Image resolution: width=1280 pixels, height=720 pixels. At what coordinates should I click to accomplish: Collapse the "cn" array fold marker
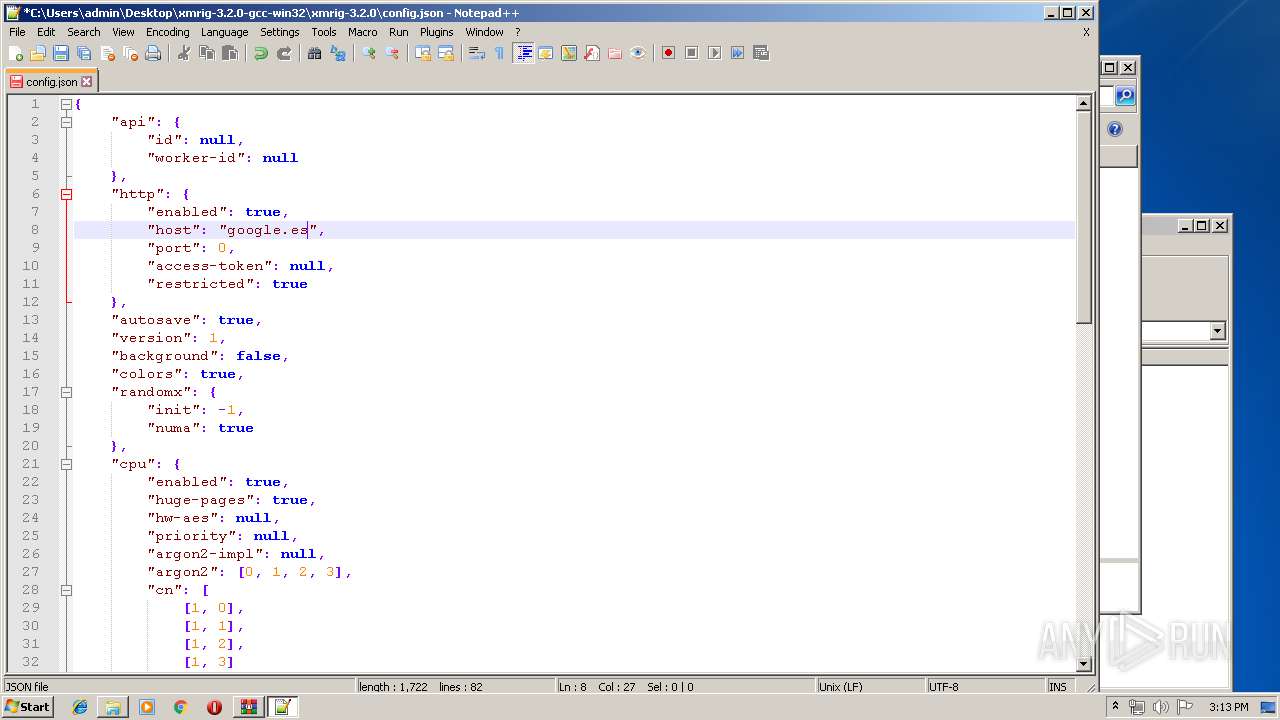click(x=67, y=590)
